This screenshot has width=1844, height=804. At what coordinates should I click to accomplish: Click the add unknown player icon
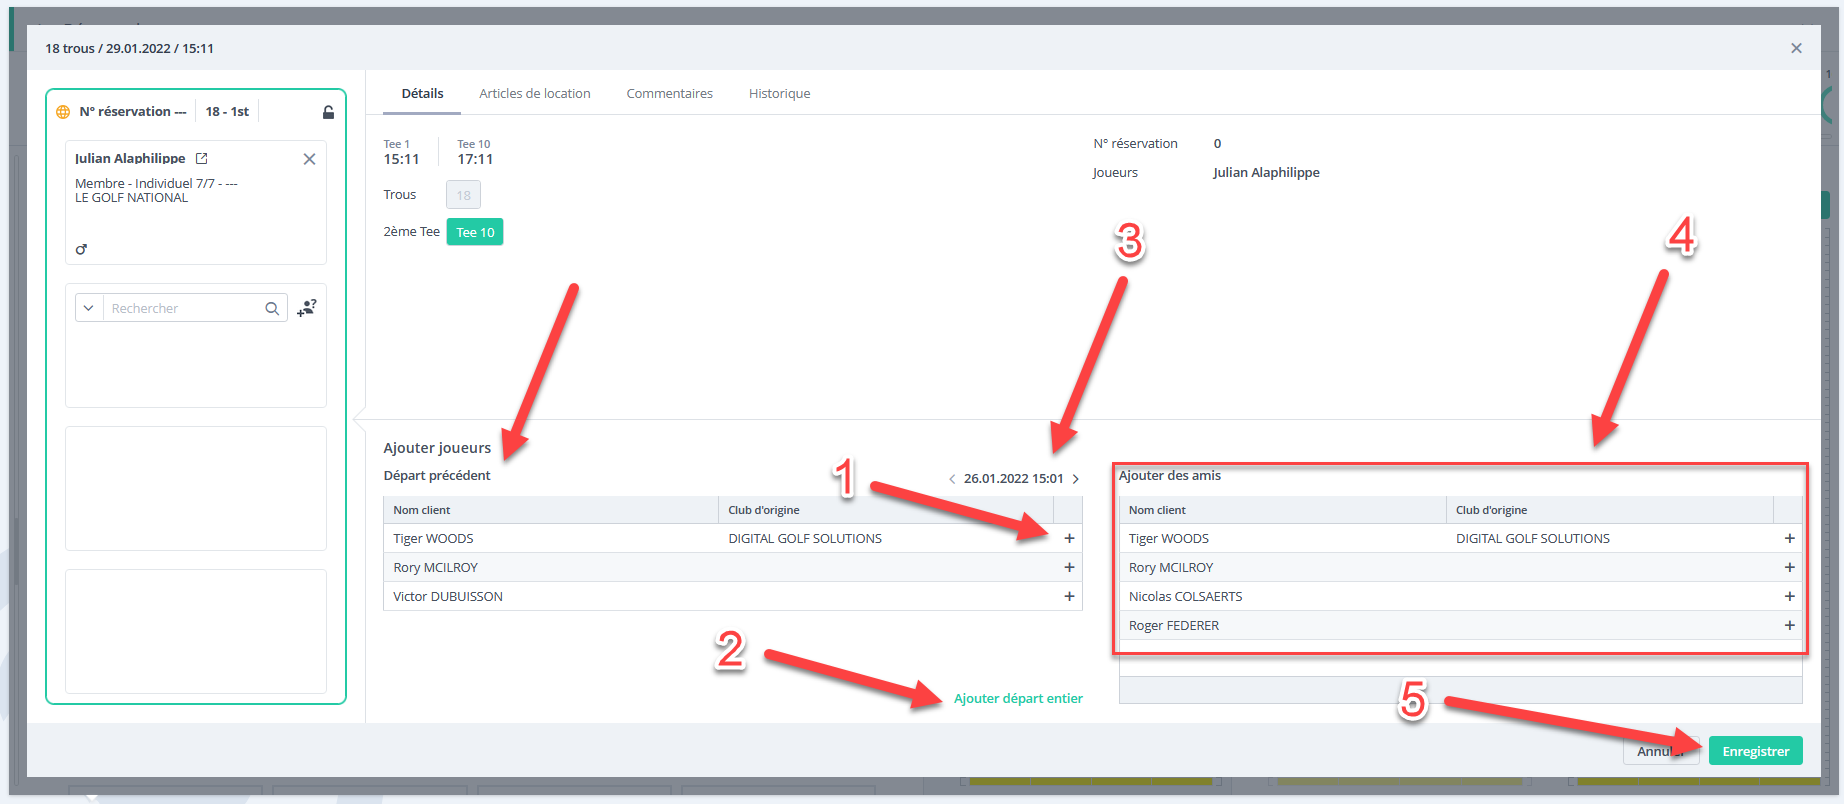pyautogui.click(x=307, y=308)
